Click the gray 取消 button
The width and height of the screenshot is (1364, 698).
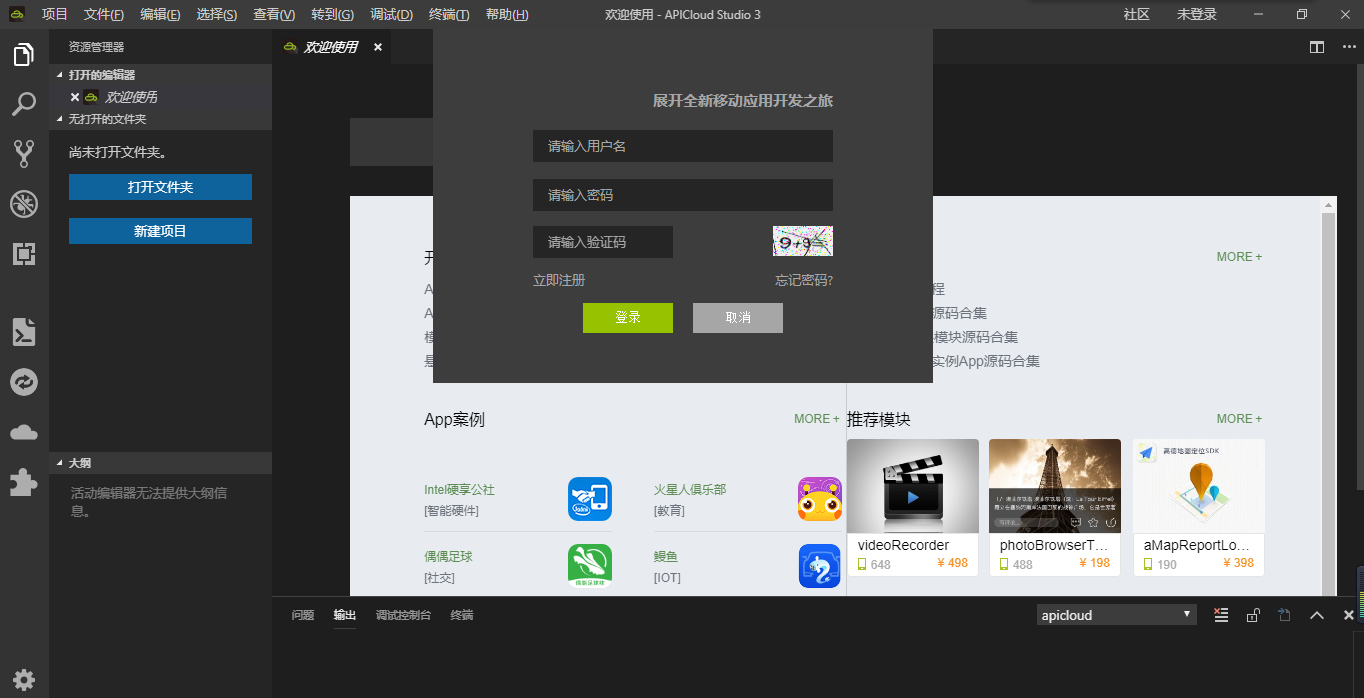click(x=738, y=318)
